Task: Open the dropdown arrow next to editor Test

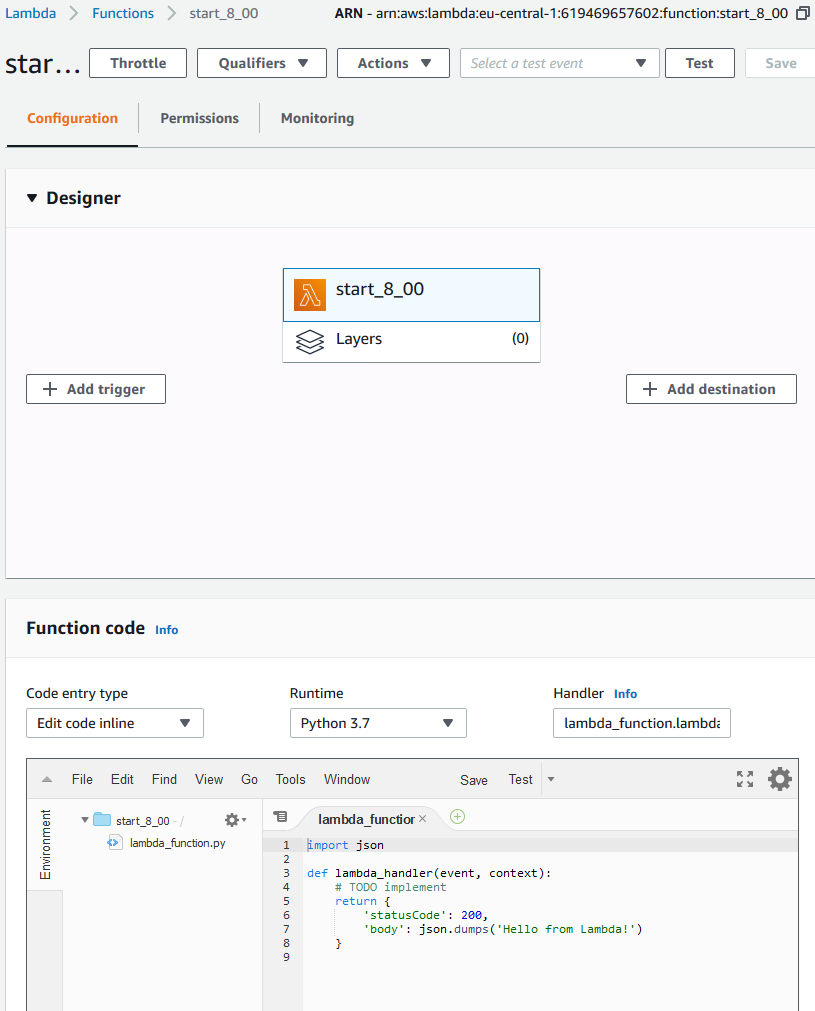Action: [551, 780]
